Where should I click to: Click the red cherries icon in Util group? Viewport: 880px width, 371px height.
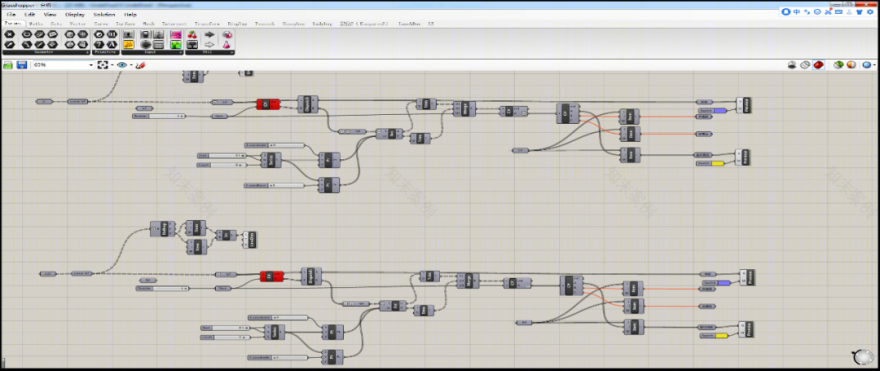coord(192,35)
